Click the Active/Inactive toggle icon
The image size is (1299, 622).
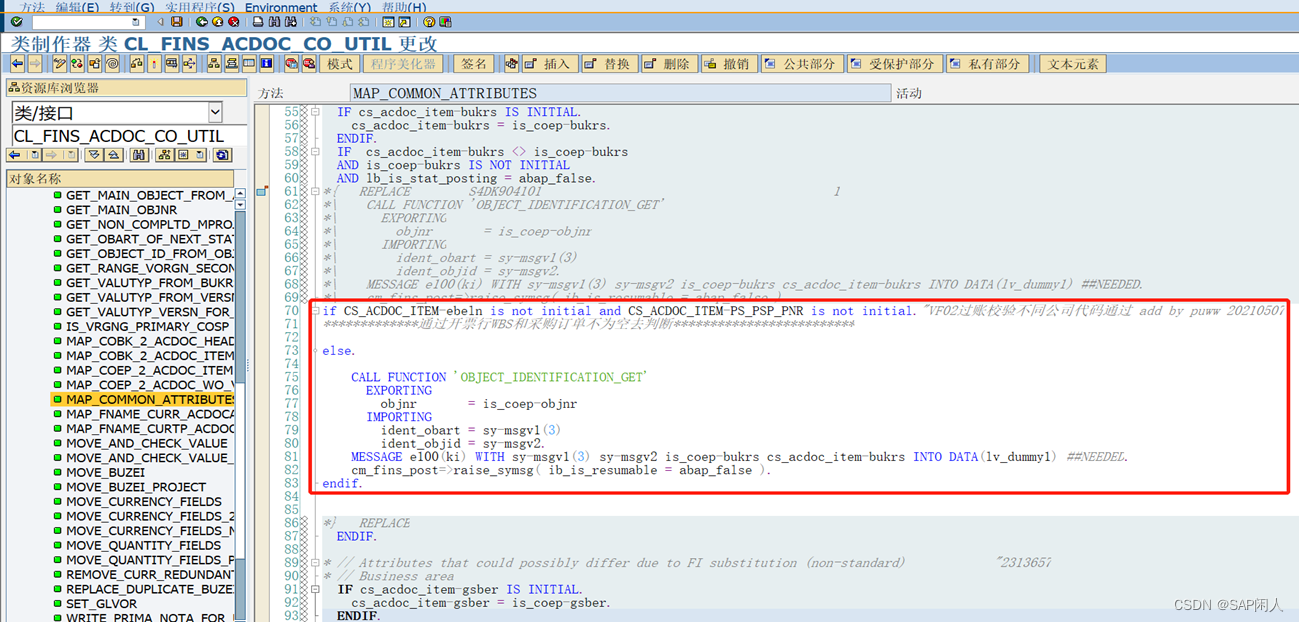point(77,64)
